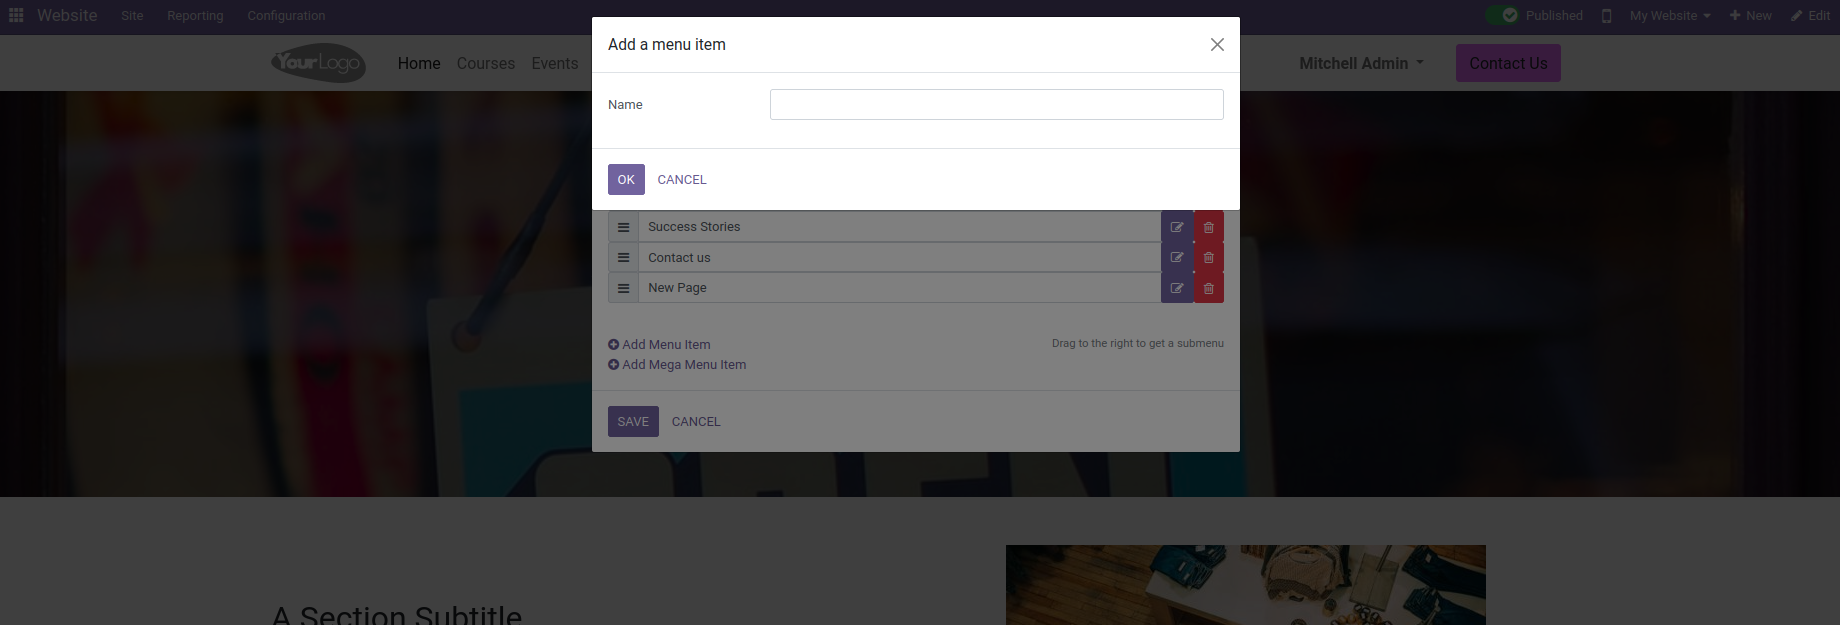Open the apps grid icon next to Website

16,15
